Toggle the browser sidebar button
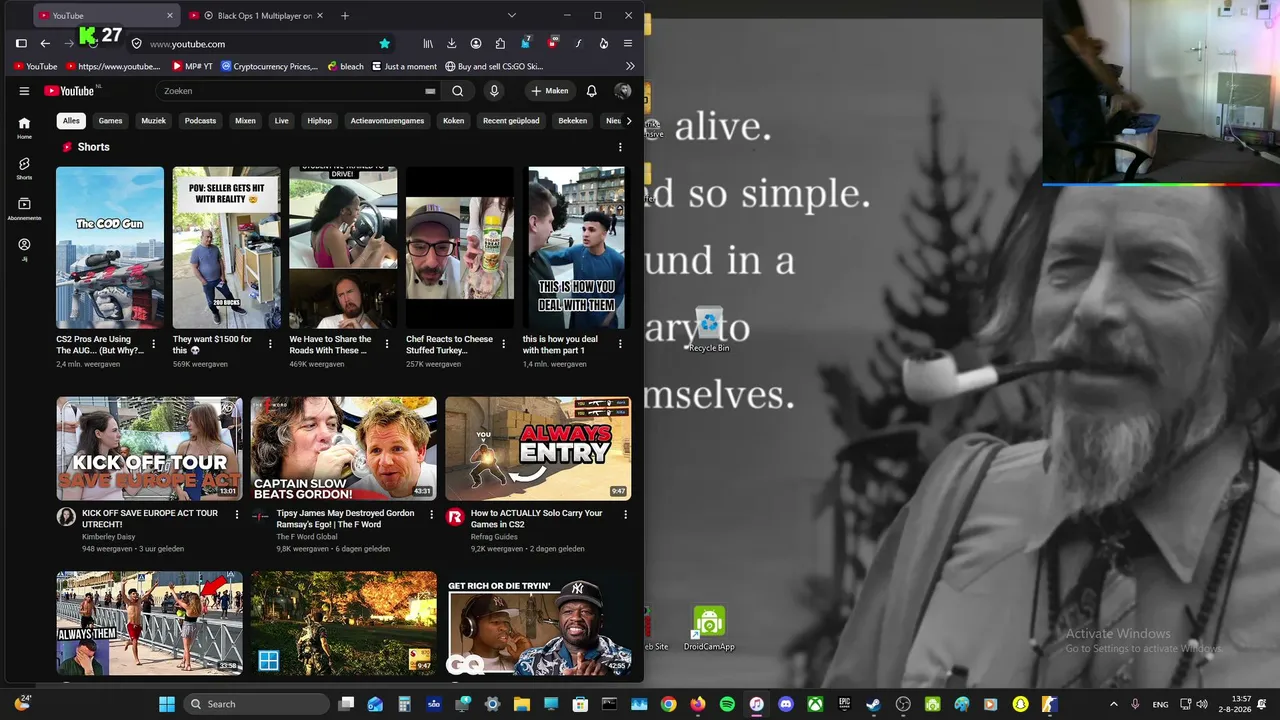Image resolution: width=1280 pixels, height=720 pixels. (21, 44)
